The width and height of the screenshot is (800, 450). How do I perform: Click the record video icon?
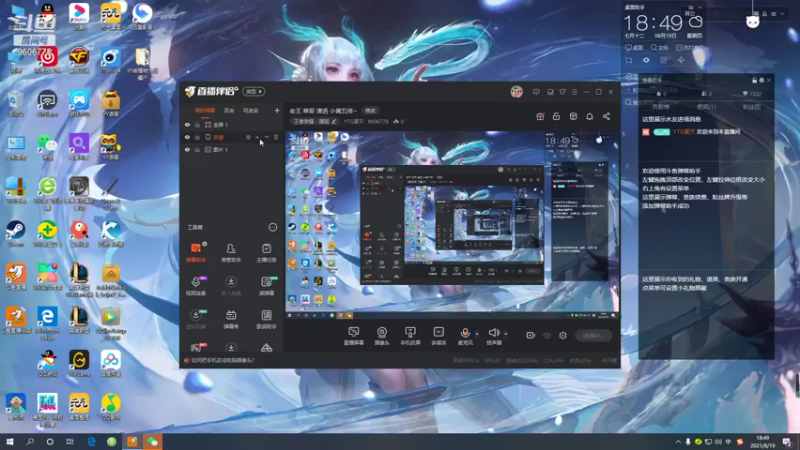[531, 335]
